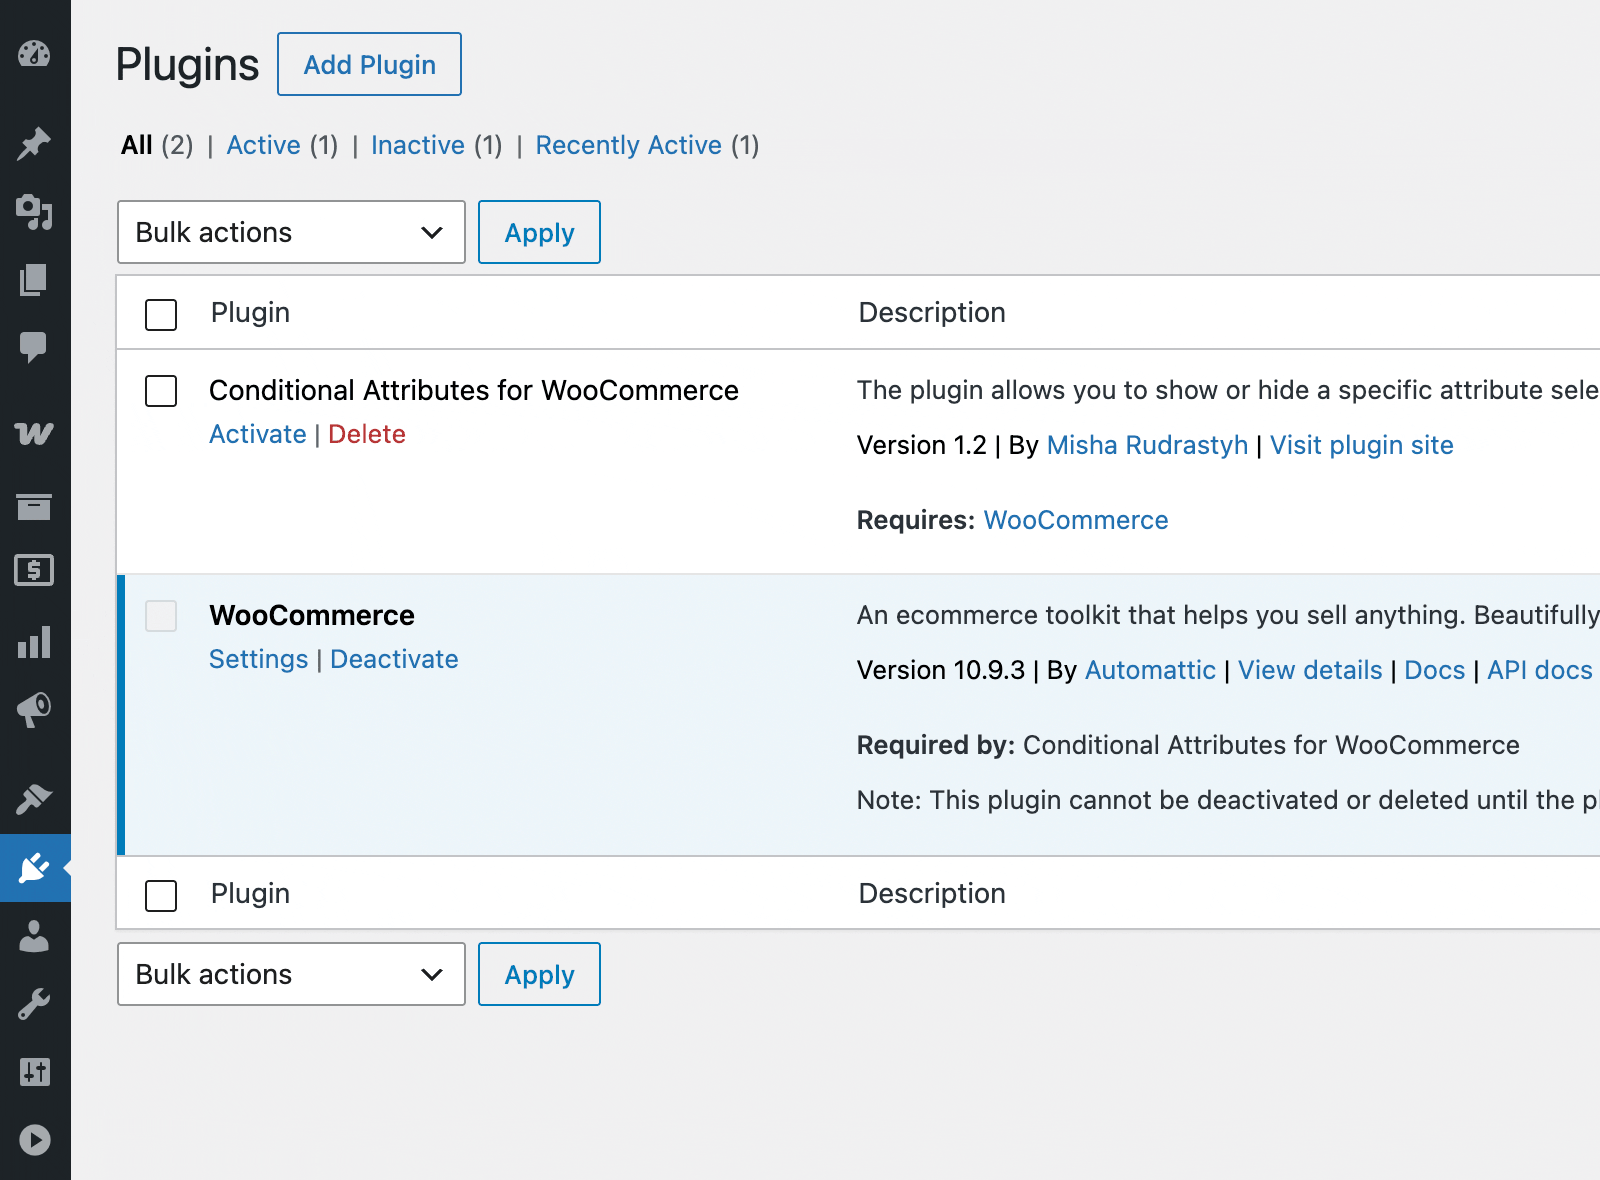This screenshot has height=1180, width=1600.
Task: Click the API docs link
Action: (1539, 670)
